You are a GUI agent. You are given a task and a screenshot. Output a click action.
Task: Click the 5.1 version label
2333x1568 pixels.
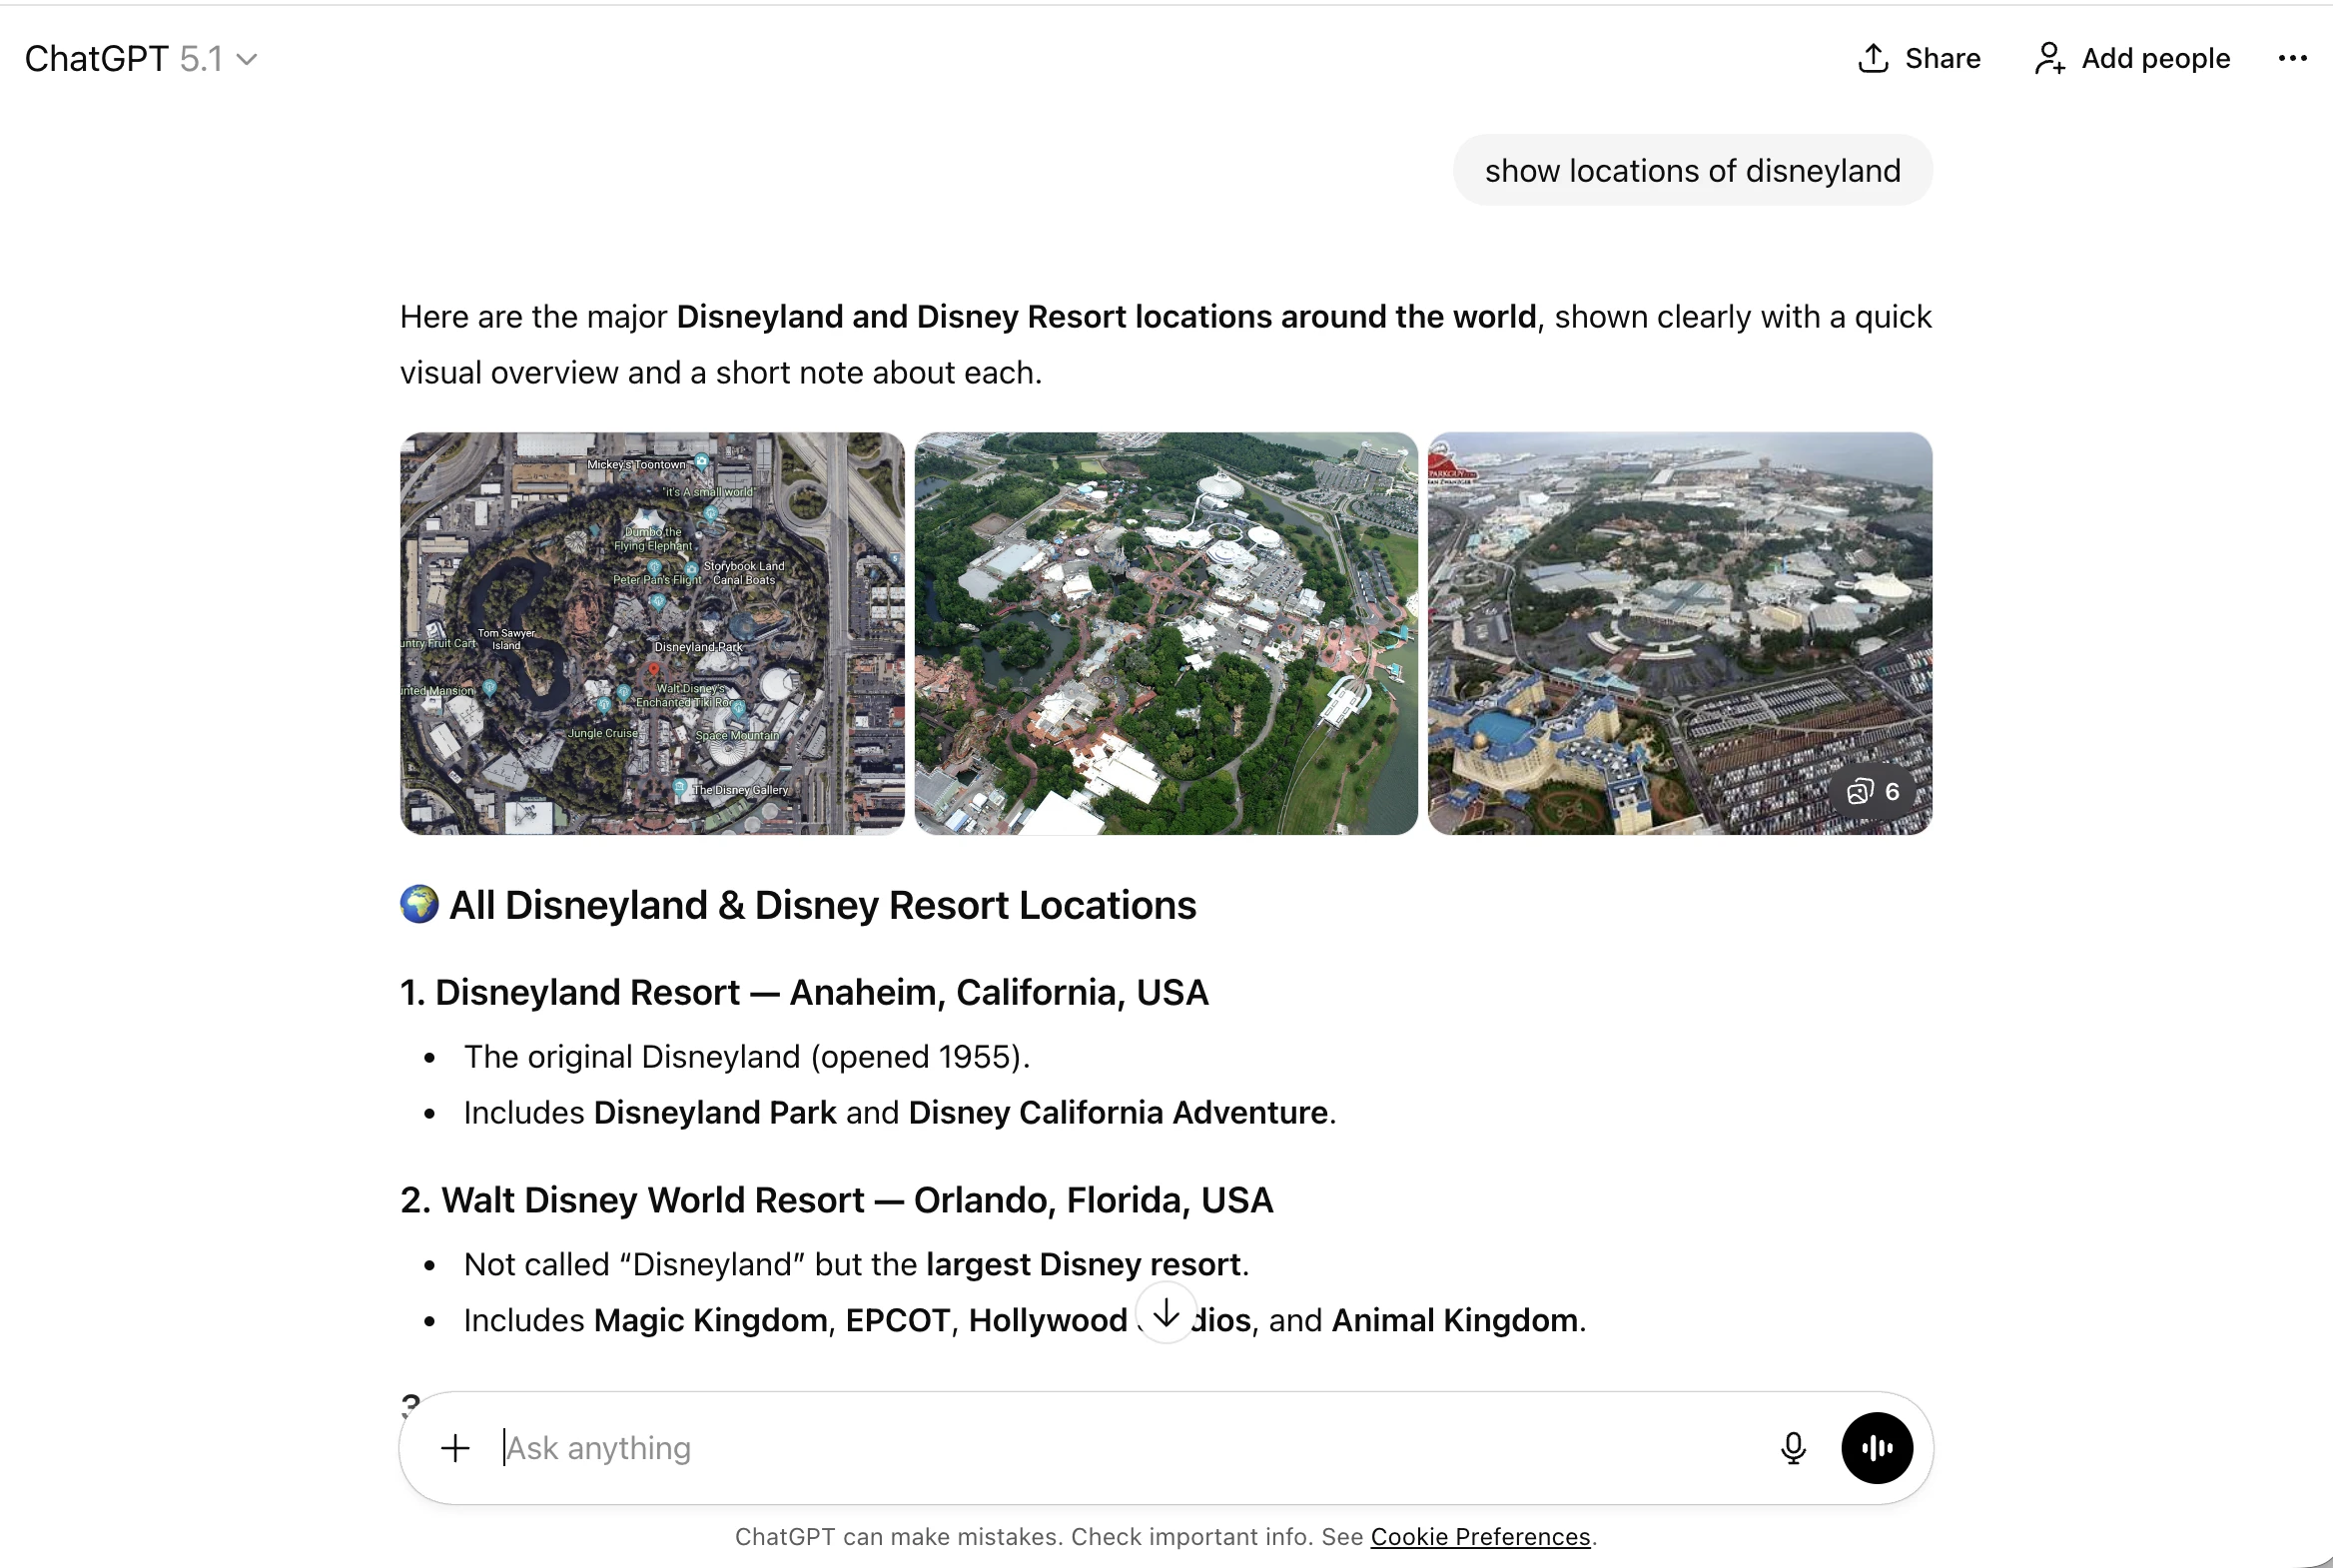201,58
